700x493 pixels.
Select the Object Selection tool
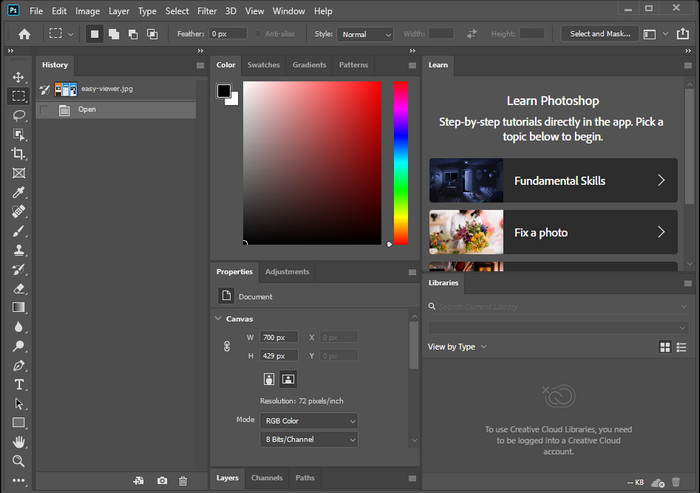18,135
